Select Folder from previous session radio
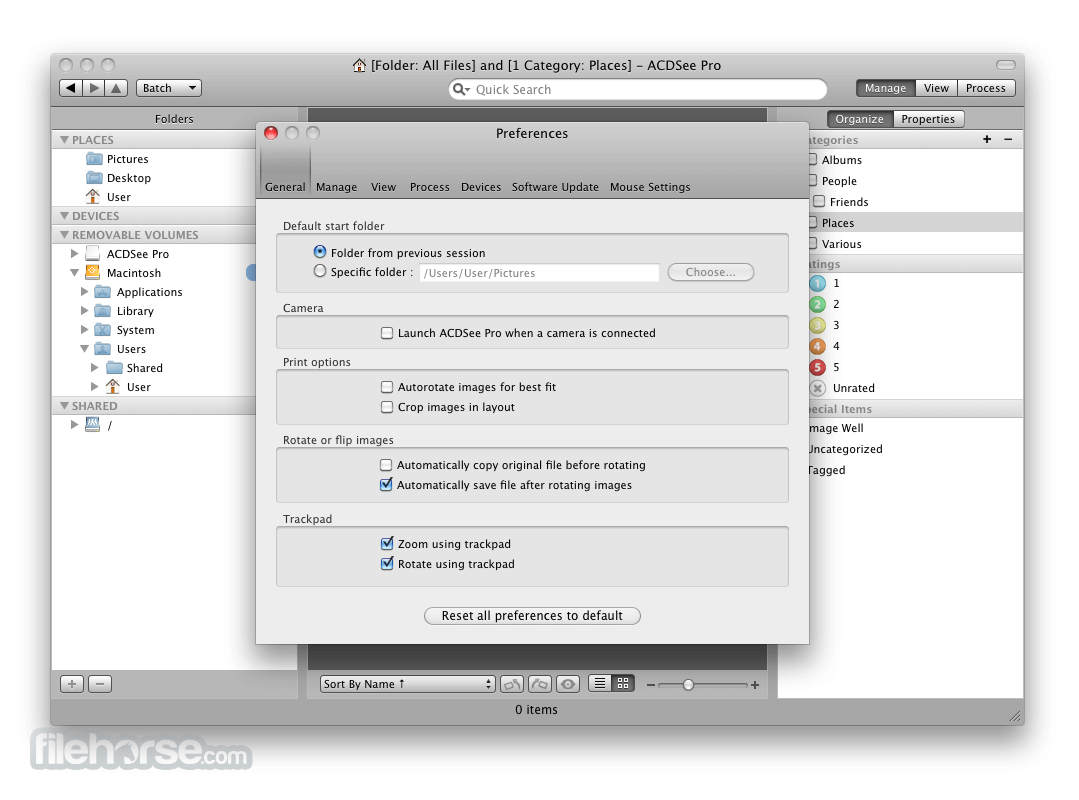Image resolution: width=1079 pixels, height=800 pixels. pyautogui.click(x=320, y=252)
